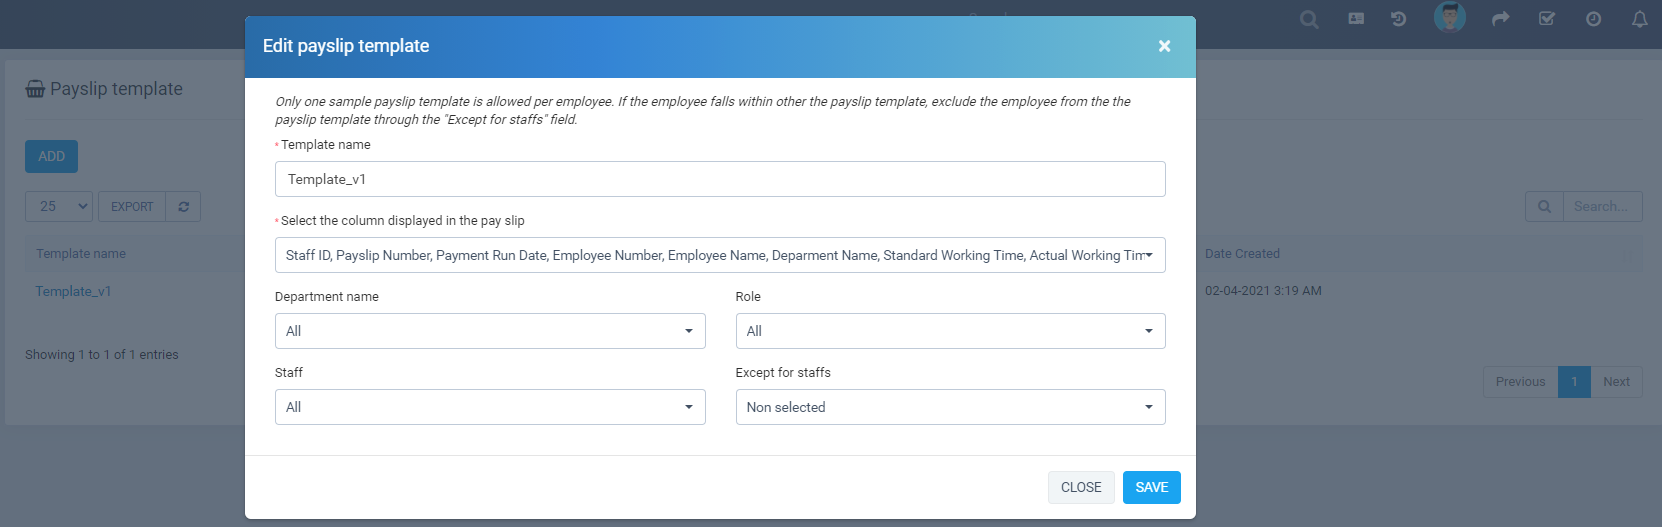The width and height of the screenshot is (1662, 527).
Task: Click the CLOSE button
Action: 1080,487
